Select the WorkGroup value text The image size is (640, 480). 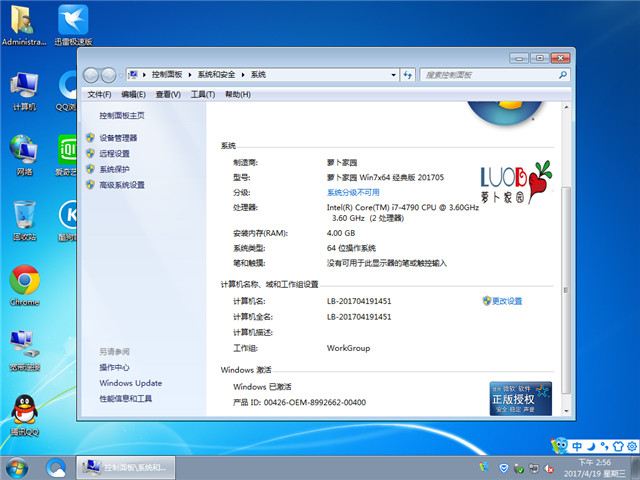coord(348,348)
